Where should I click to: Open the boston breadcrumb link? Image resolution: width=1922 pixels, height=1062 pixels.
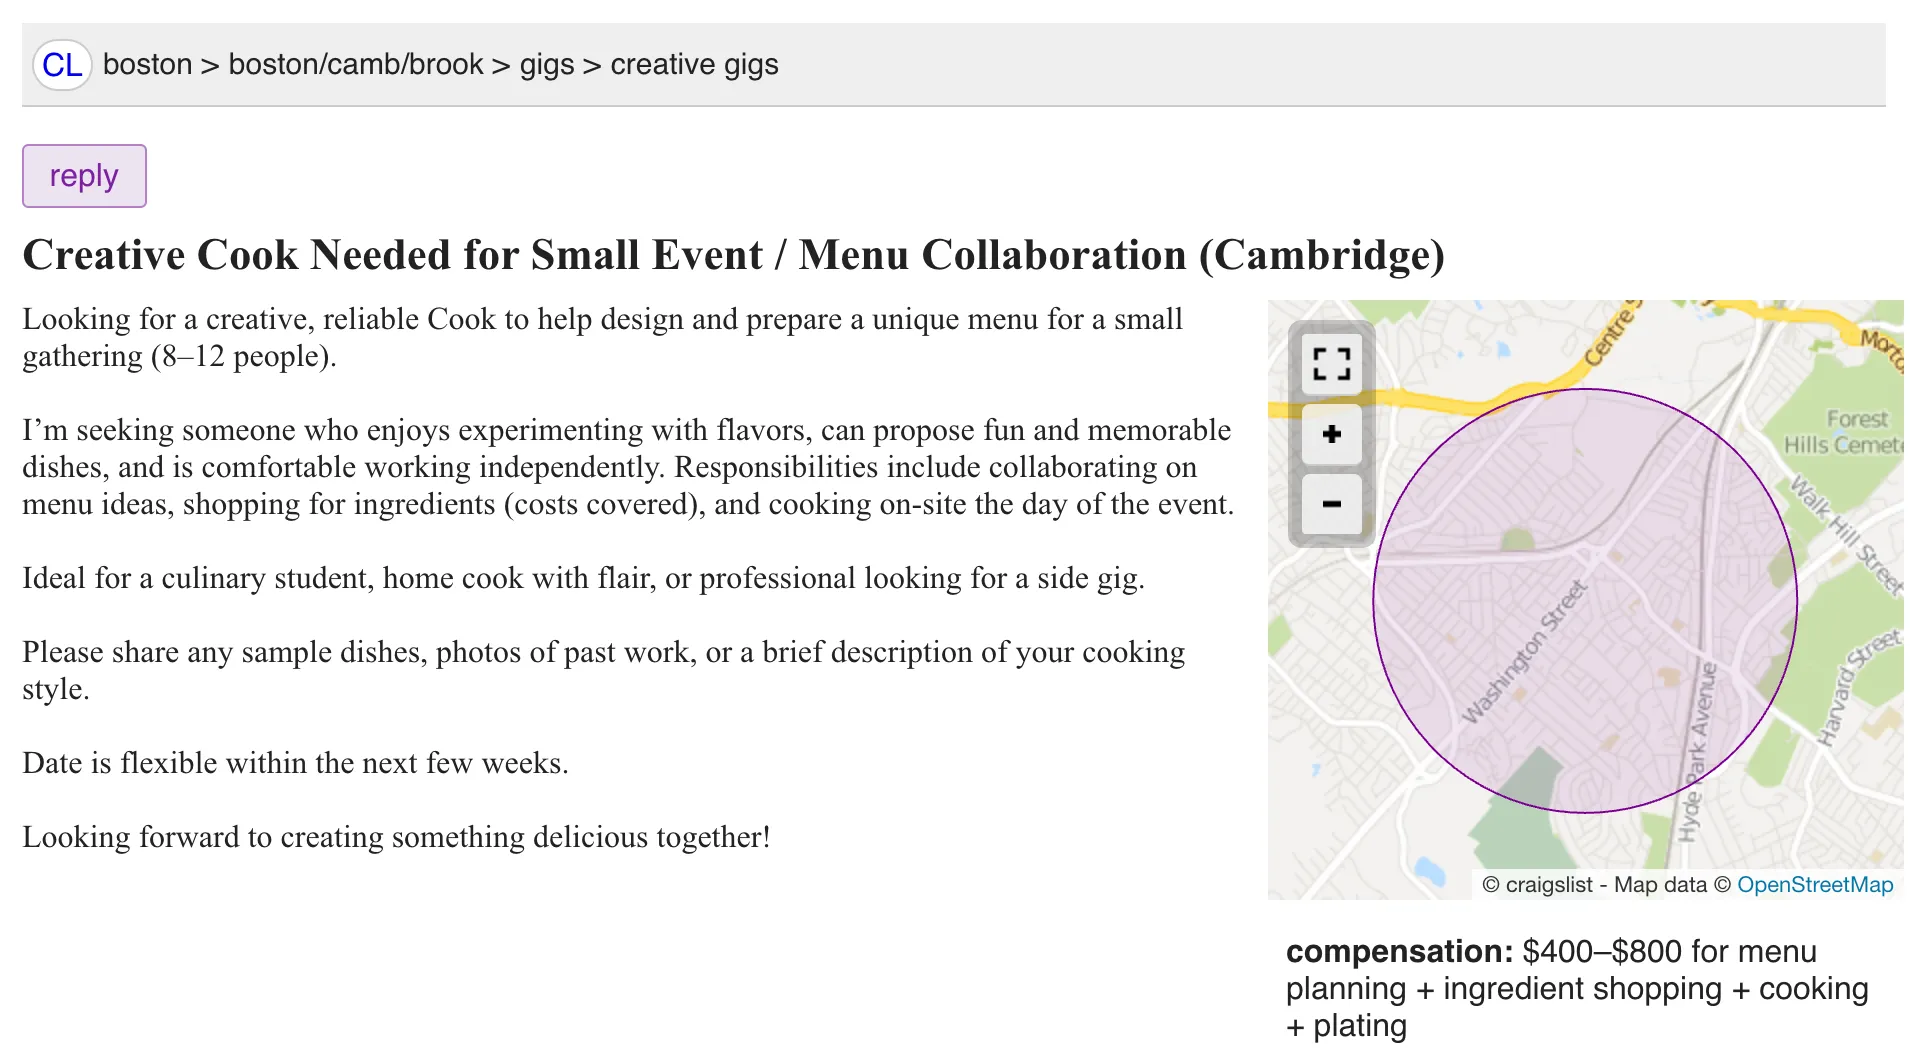click(147, 65)
